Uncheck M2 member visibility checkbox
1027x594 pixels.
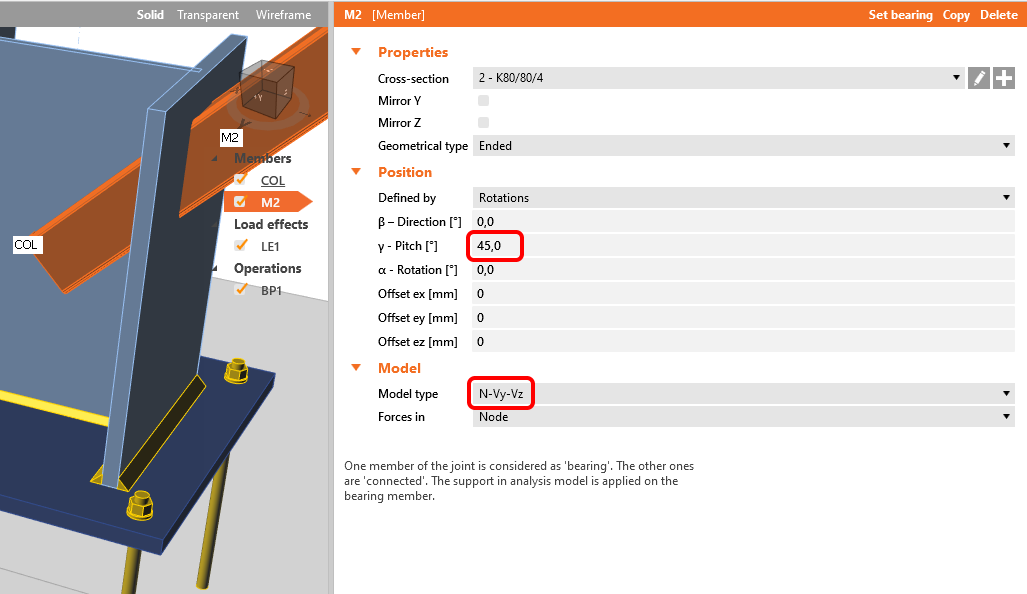point(240,202)
